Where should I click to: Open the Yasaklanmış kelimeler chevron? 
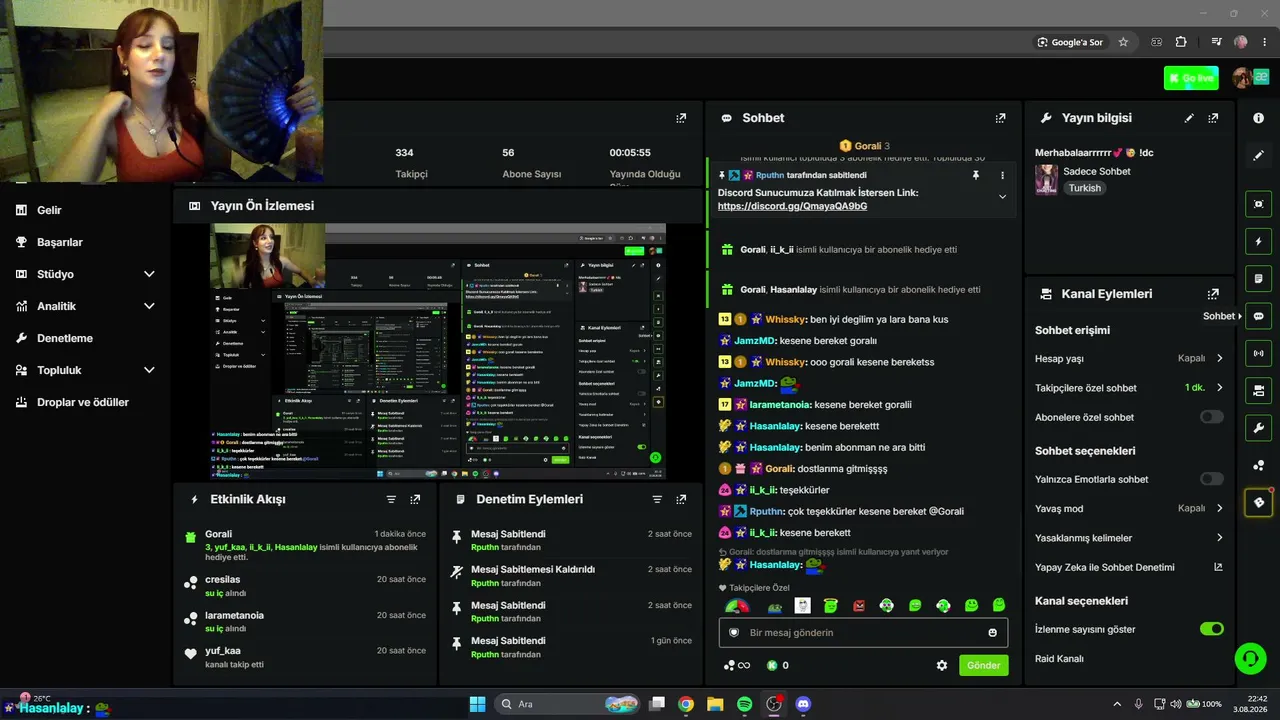click(x=1220, y=538)
